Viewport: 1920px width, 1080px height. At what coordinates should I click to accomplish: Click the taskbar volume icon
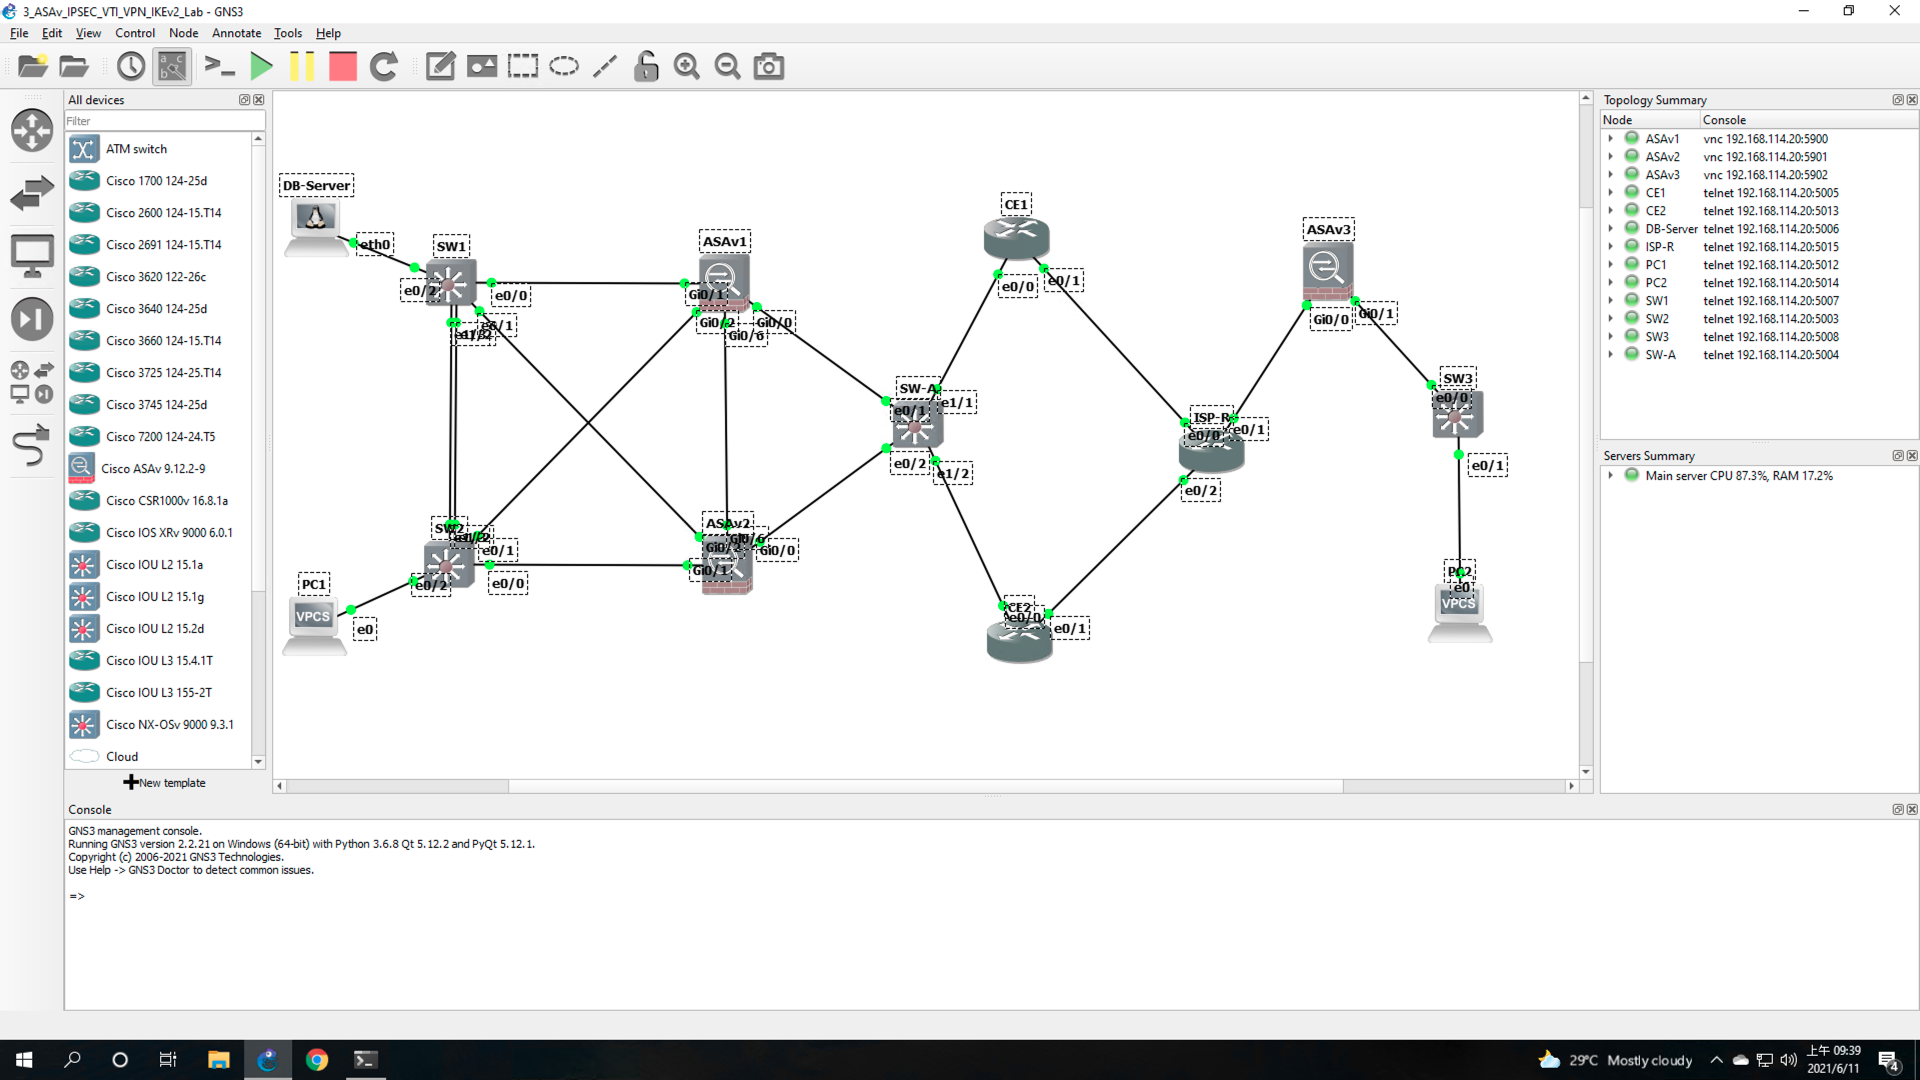click(1788, 1060)
